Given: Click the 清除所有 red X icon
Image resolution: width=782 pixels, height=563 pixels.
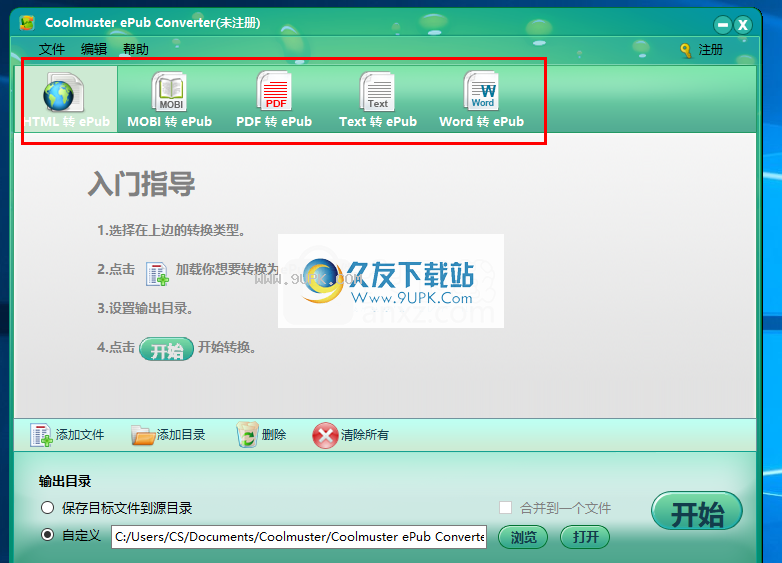Looking at the screenshot, I should (325, 435).
